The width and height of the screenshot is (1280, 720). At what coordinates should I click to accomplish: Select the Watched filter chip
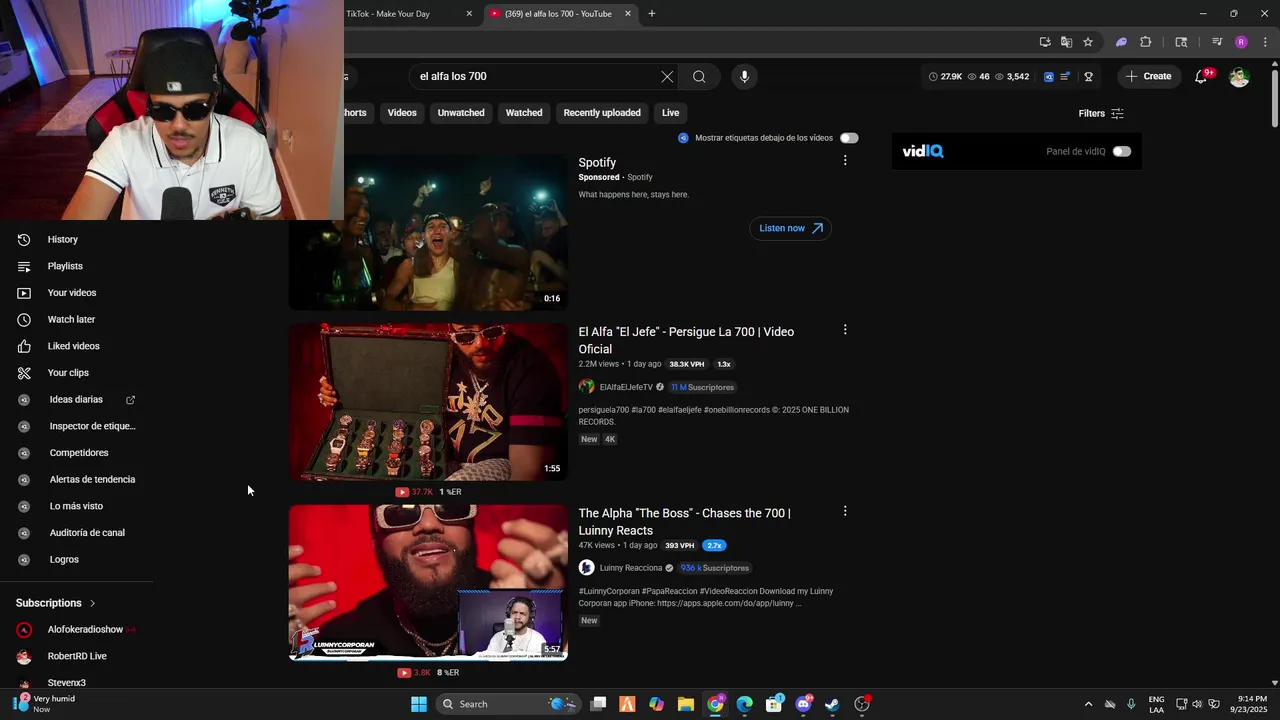(x=524, y=113)
